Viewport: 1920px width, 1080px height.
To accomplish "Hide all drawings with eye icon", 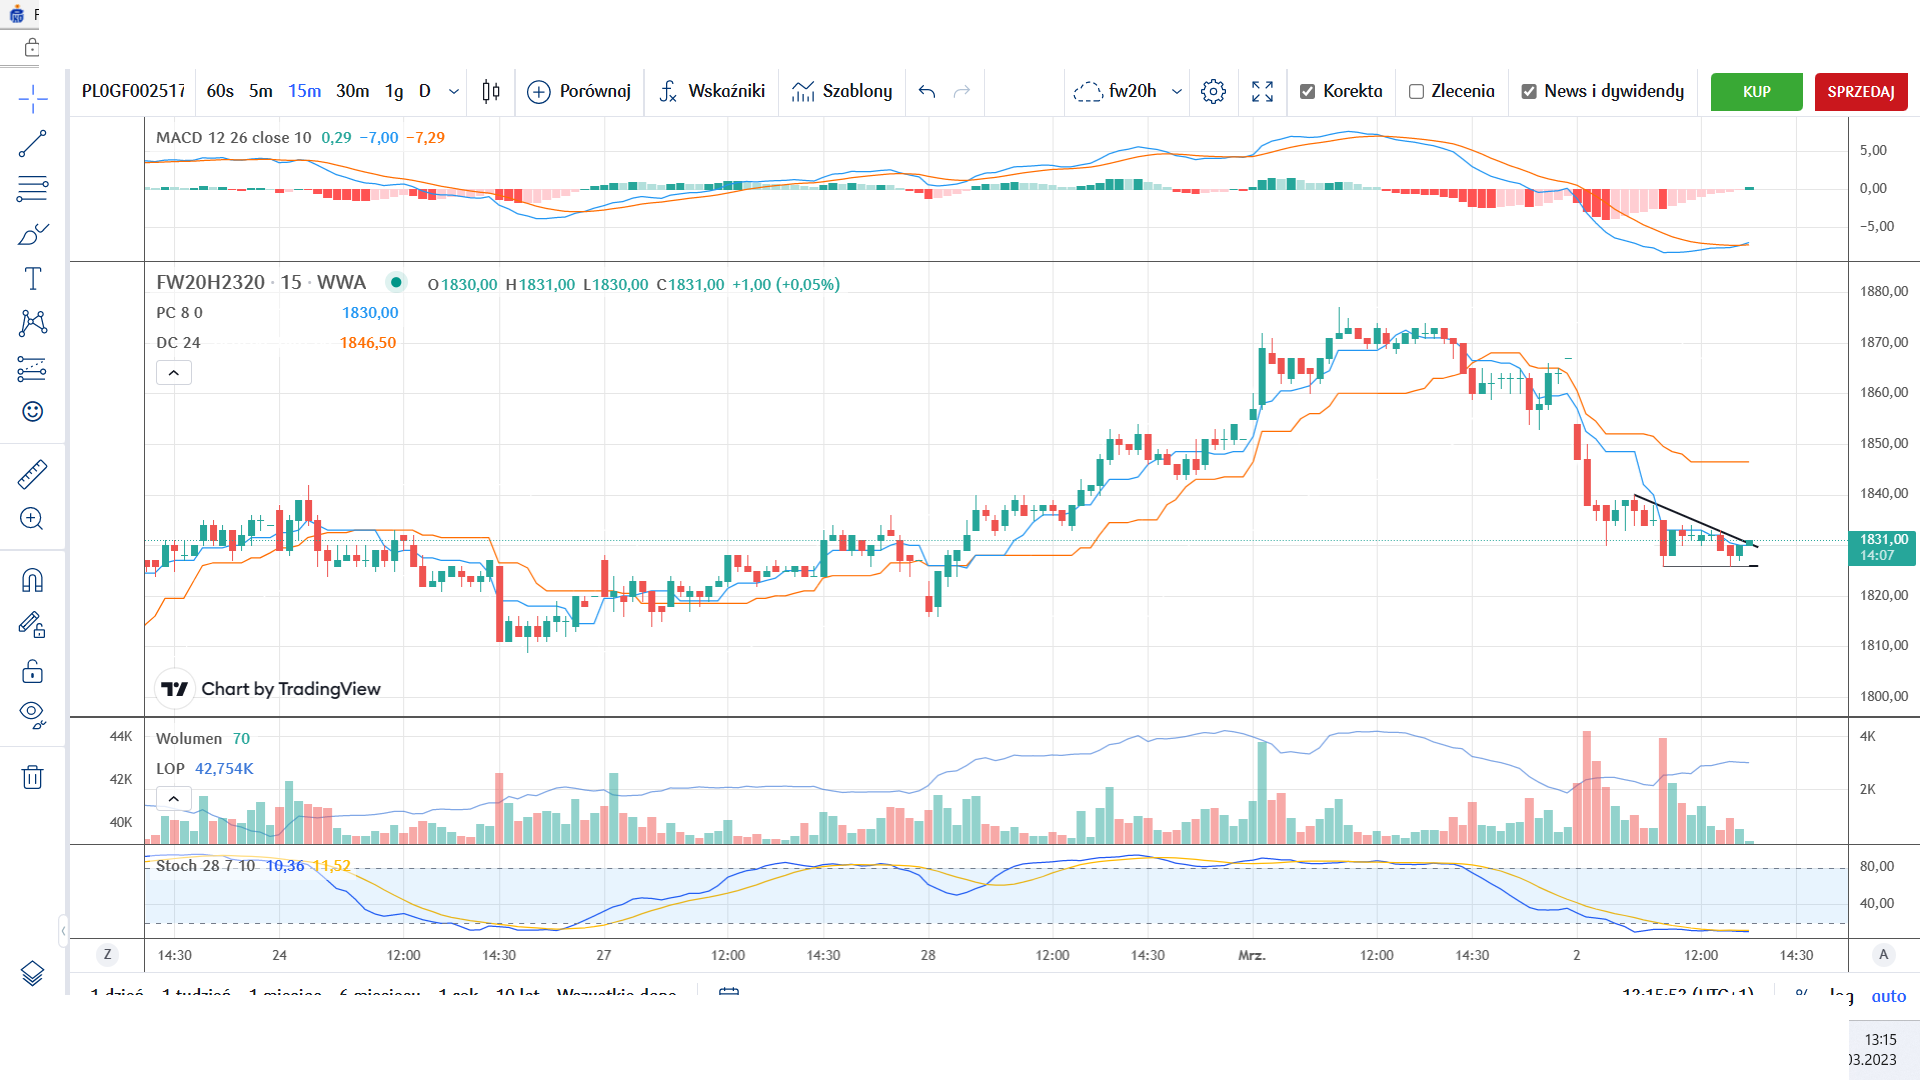I will (x=32, y=715).
